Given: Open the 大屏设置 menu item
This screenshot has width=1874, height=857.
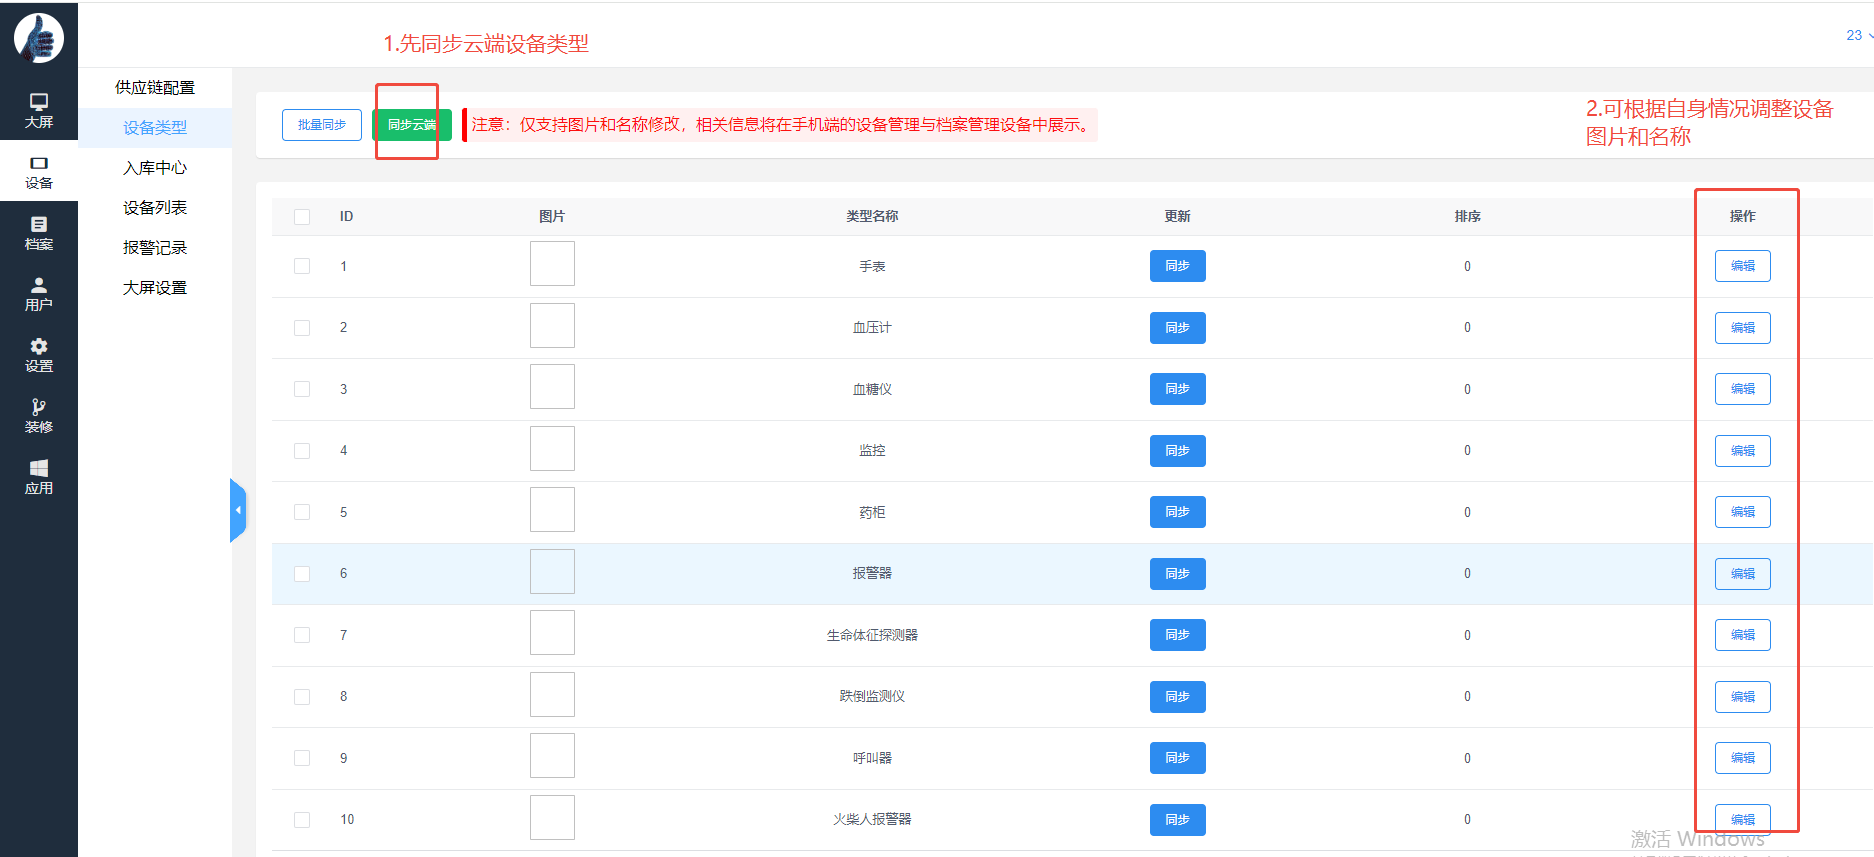Looking at the screenshot, I should coord(155,287).
